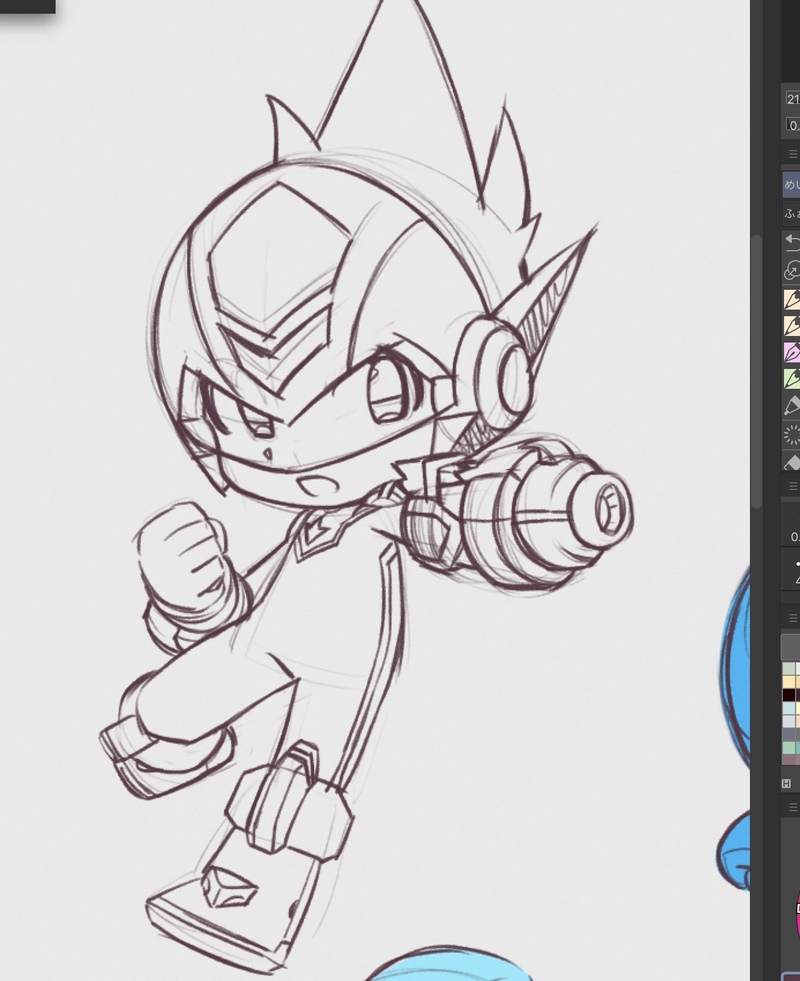Open the panel menu below the H icon

pyautogui.click(x=794, y=807)
